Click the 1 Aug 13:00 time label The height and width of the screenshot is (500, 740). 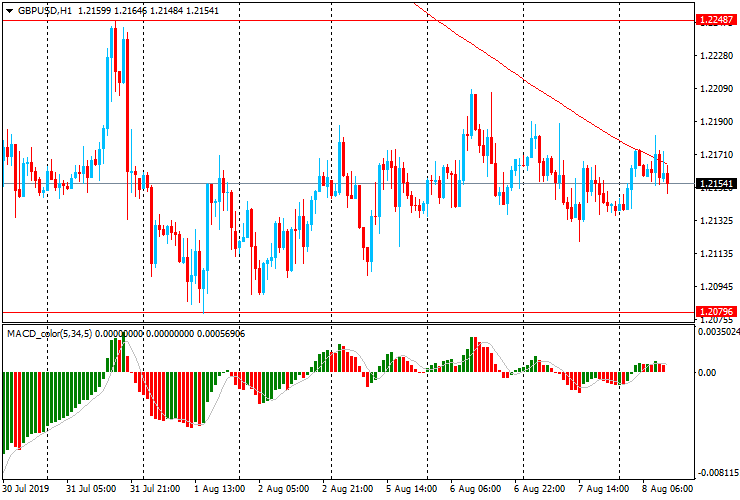(219, 490)
